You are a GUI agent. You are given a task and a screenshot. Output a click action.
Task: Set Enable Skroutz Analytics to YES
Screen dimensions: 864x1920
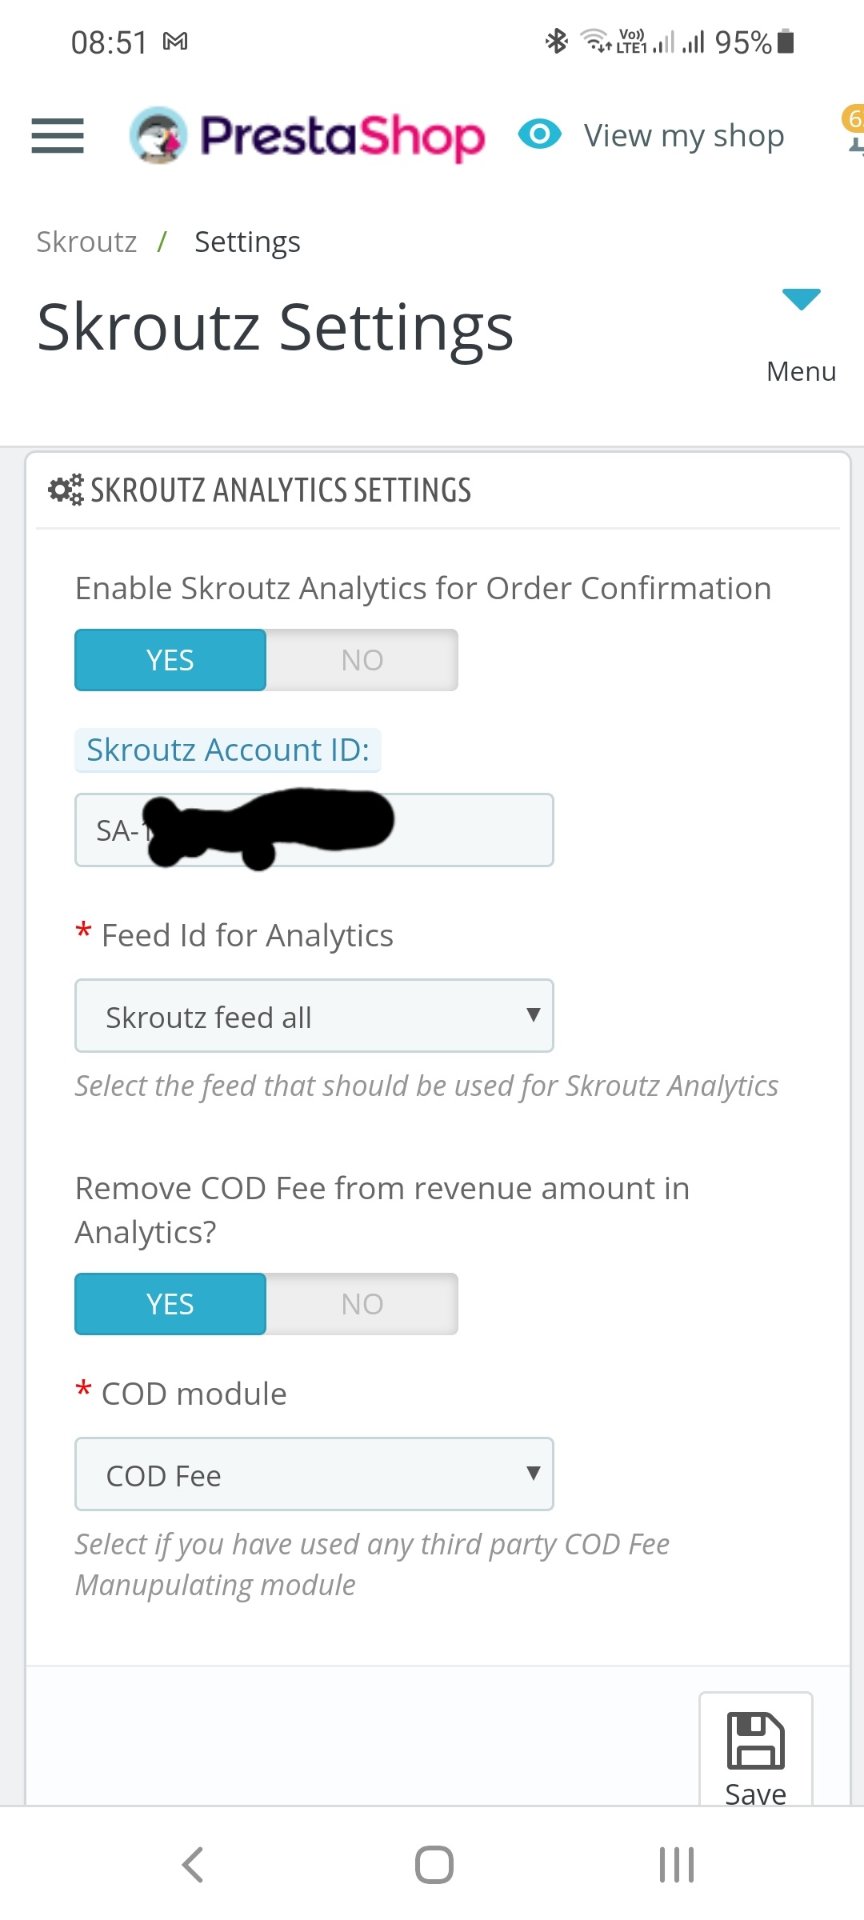[170, 660]
